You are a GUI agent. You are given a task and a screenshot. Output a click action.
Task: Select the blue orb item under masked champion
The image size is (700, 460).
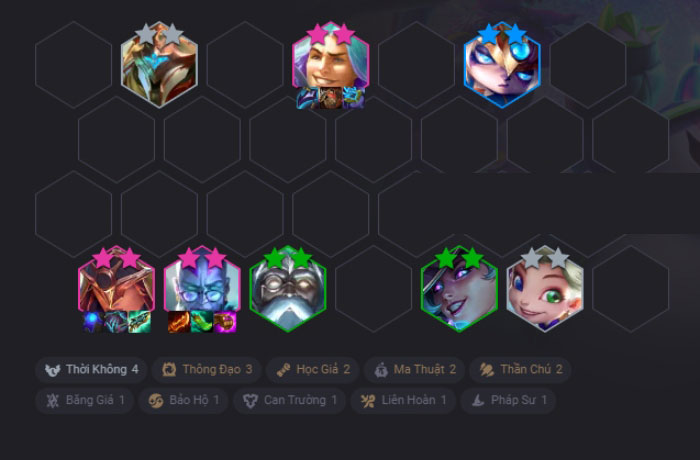(x=93, y=322)
